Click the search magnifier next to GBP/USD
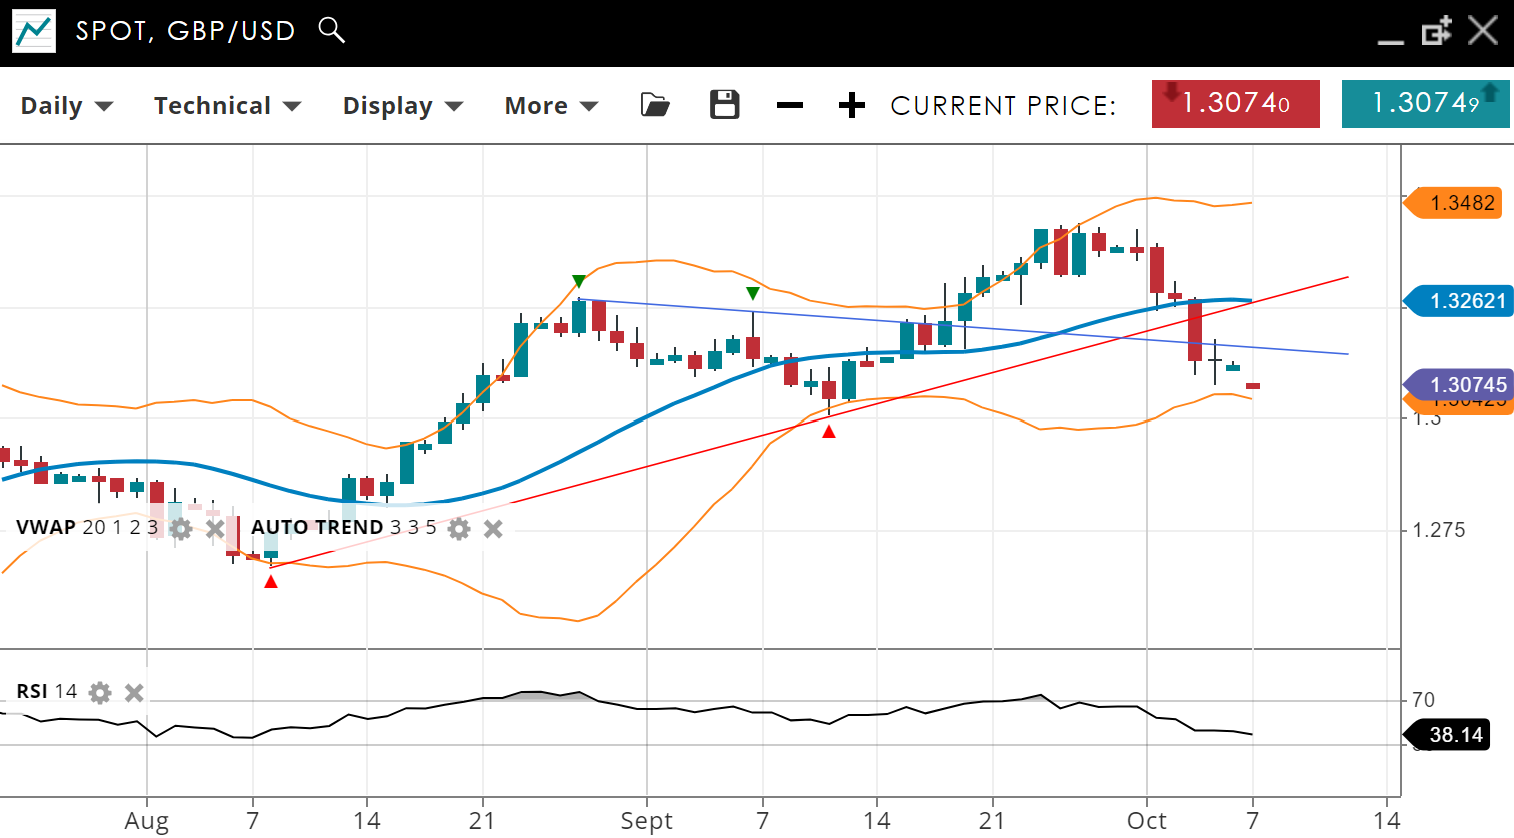 [x=331, y=30]
